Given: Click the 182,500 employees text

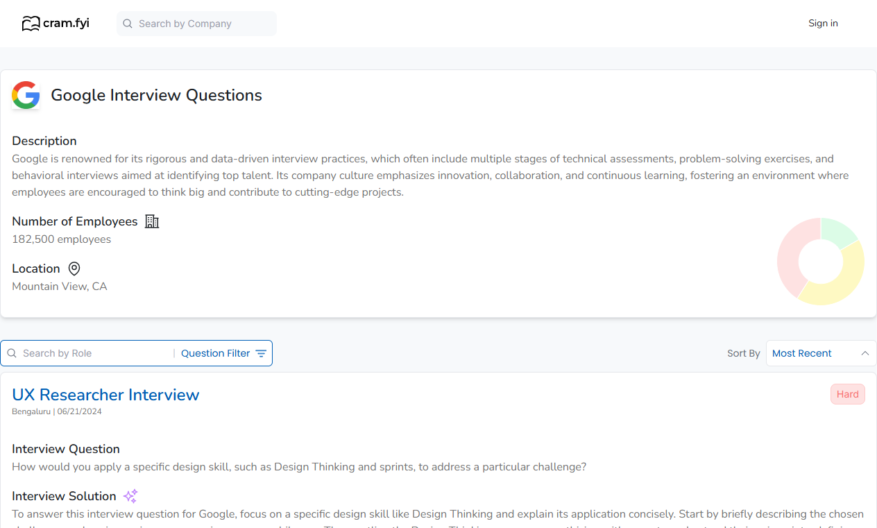Looking at the screenshot, I should [62, 239].
